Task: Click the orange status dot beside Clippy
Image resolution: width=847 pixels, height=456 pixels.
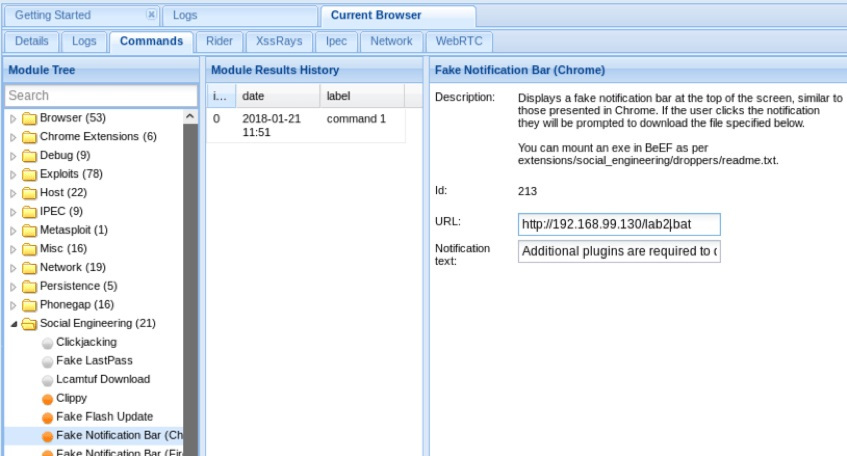Action: point(48,399)
